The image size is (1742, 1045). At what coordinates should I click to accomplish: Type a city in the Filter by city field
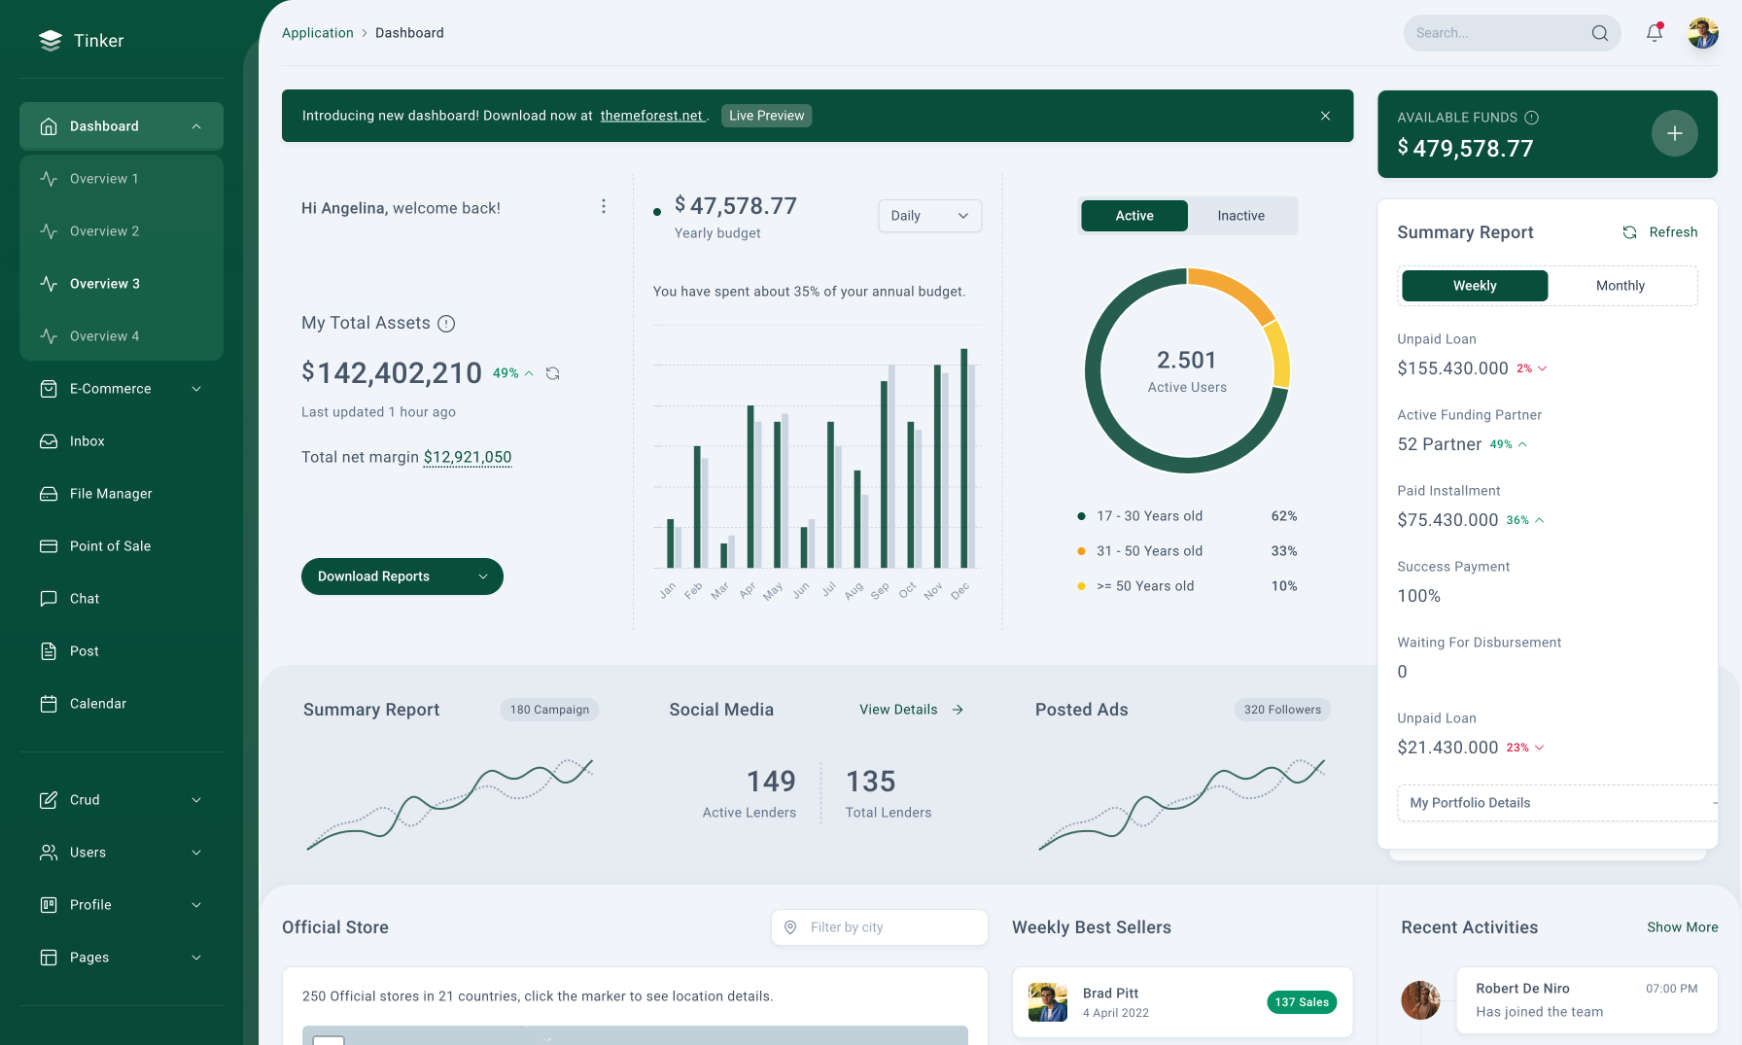[880, 927]
